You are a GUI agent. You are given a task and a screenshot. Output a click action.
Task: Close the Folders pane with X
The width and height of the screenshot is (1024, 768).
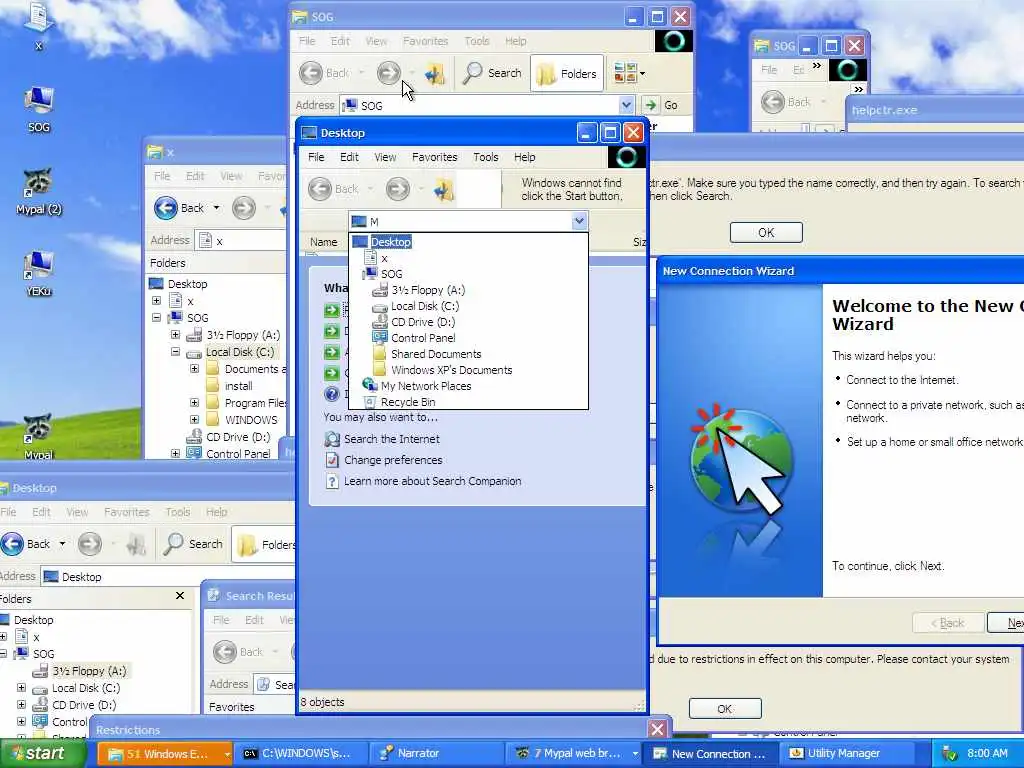(x=180, y=596)
